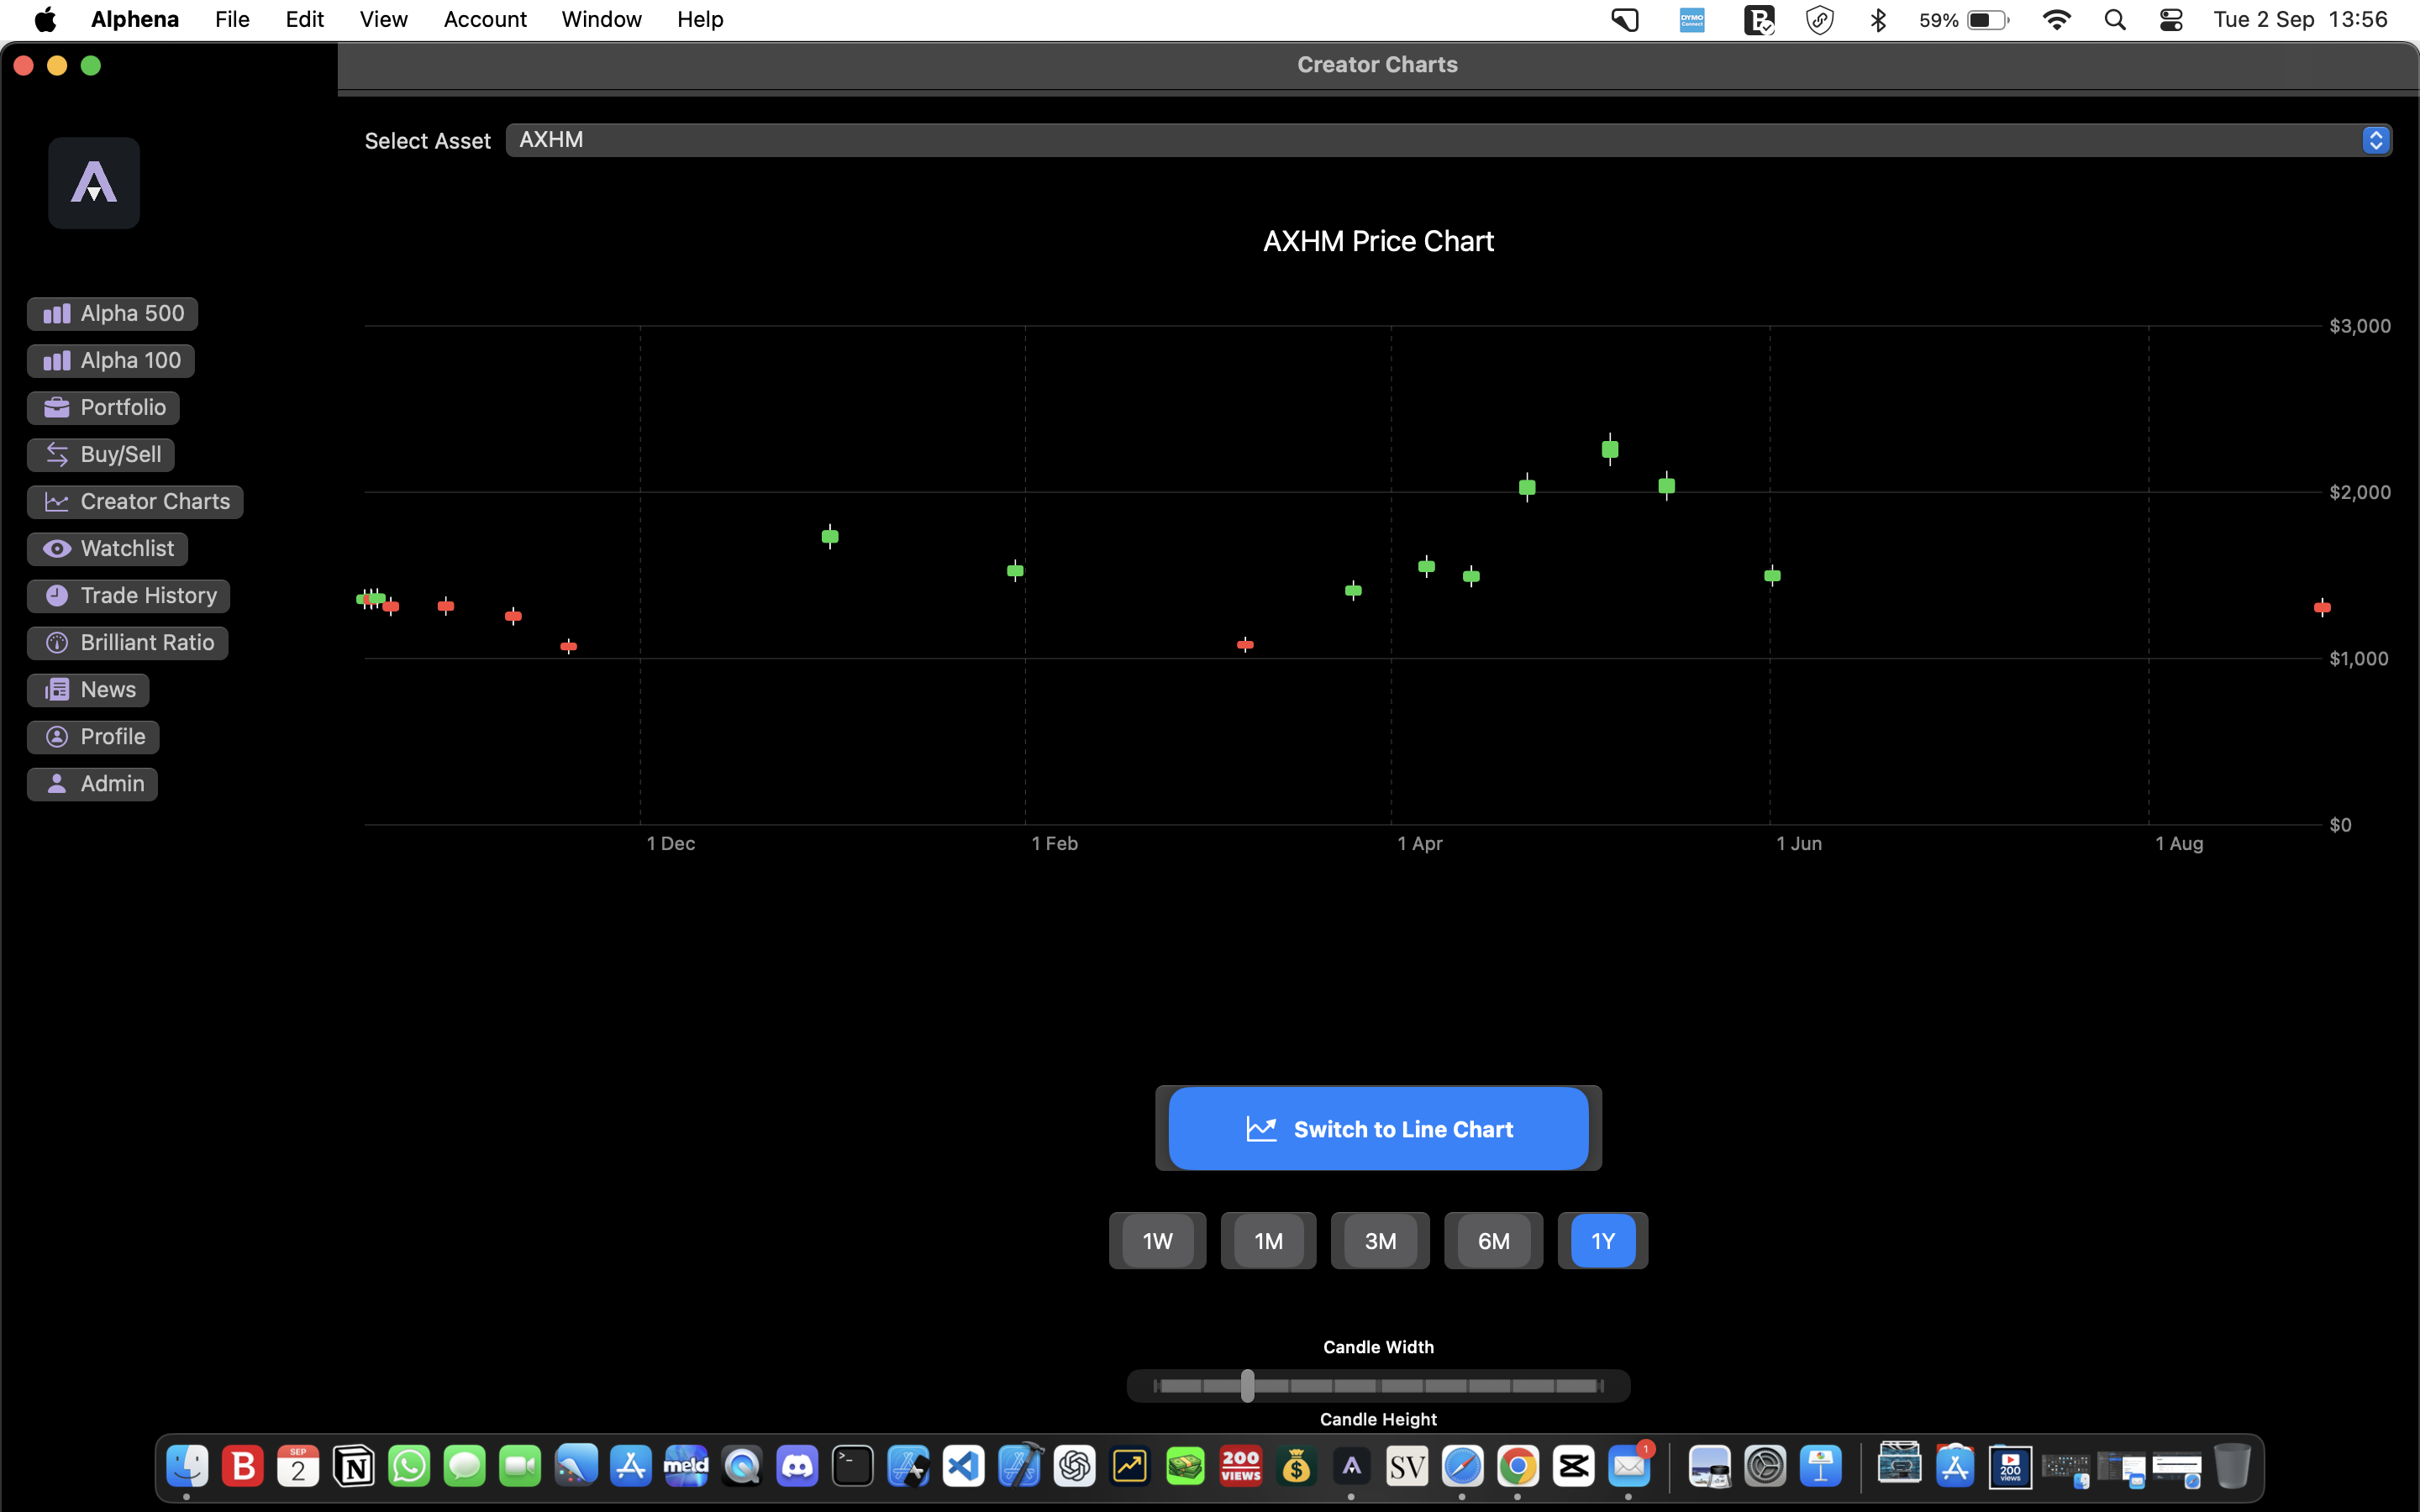This screenshot has width=2420, height=1512.
Task: Click the Candle Width slider thumb
Action: tap(1247, 1385)
